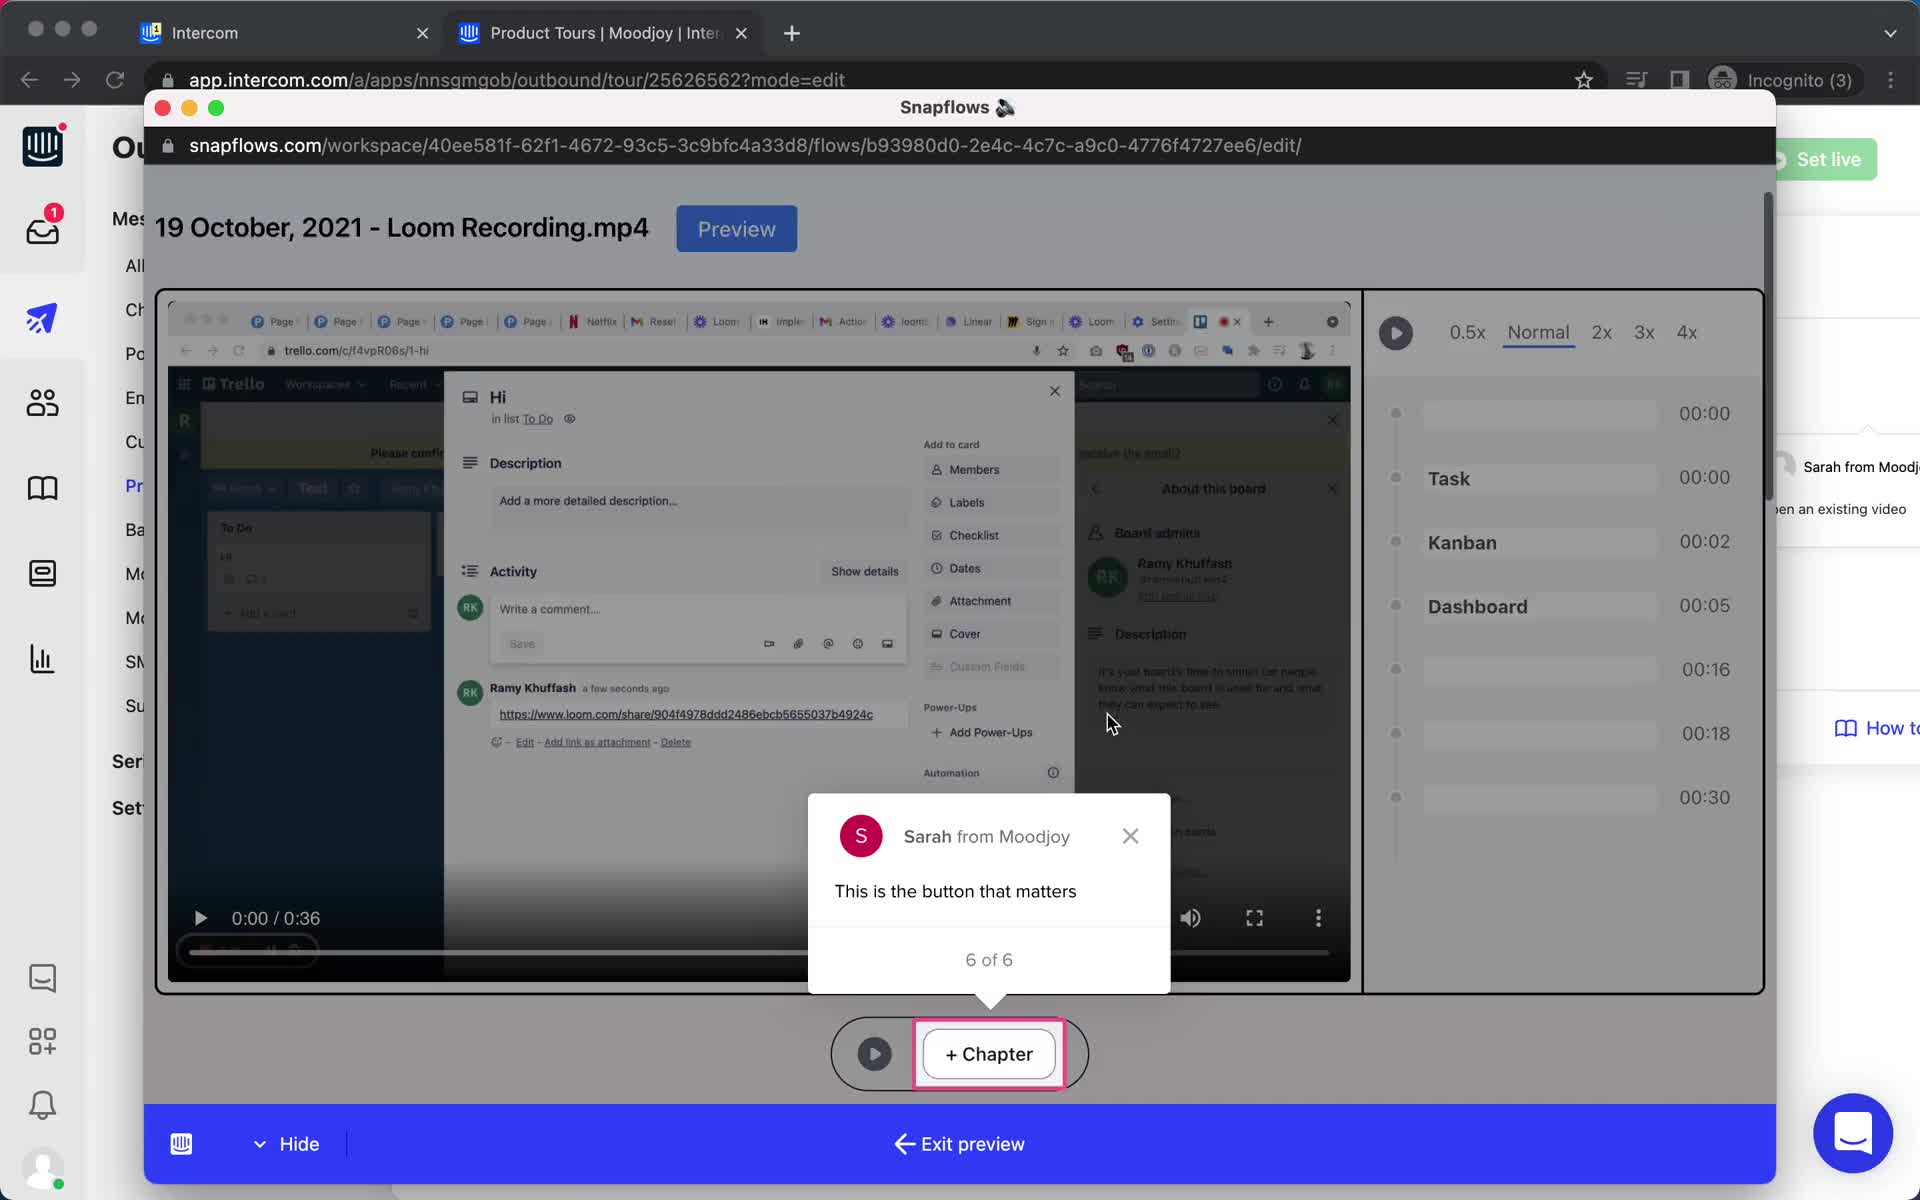Open the Articles book icon in sidebar
This screenshot has height=1200, width=1920.
tap(42, 488)
